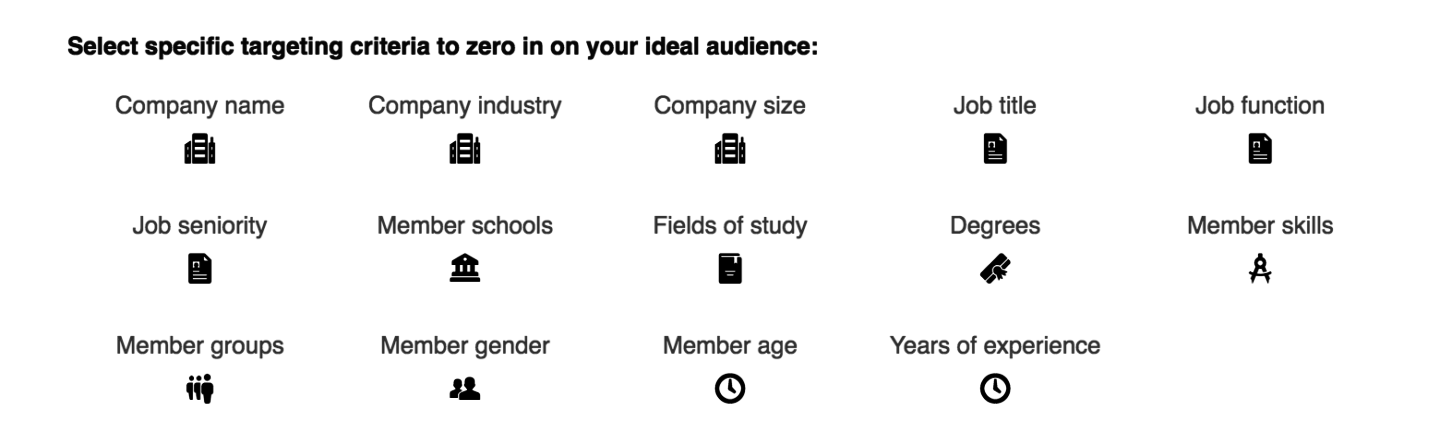Click the Member groups people icon
Viewport: 1440px width, 421px height.
coord(200,389)
